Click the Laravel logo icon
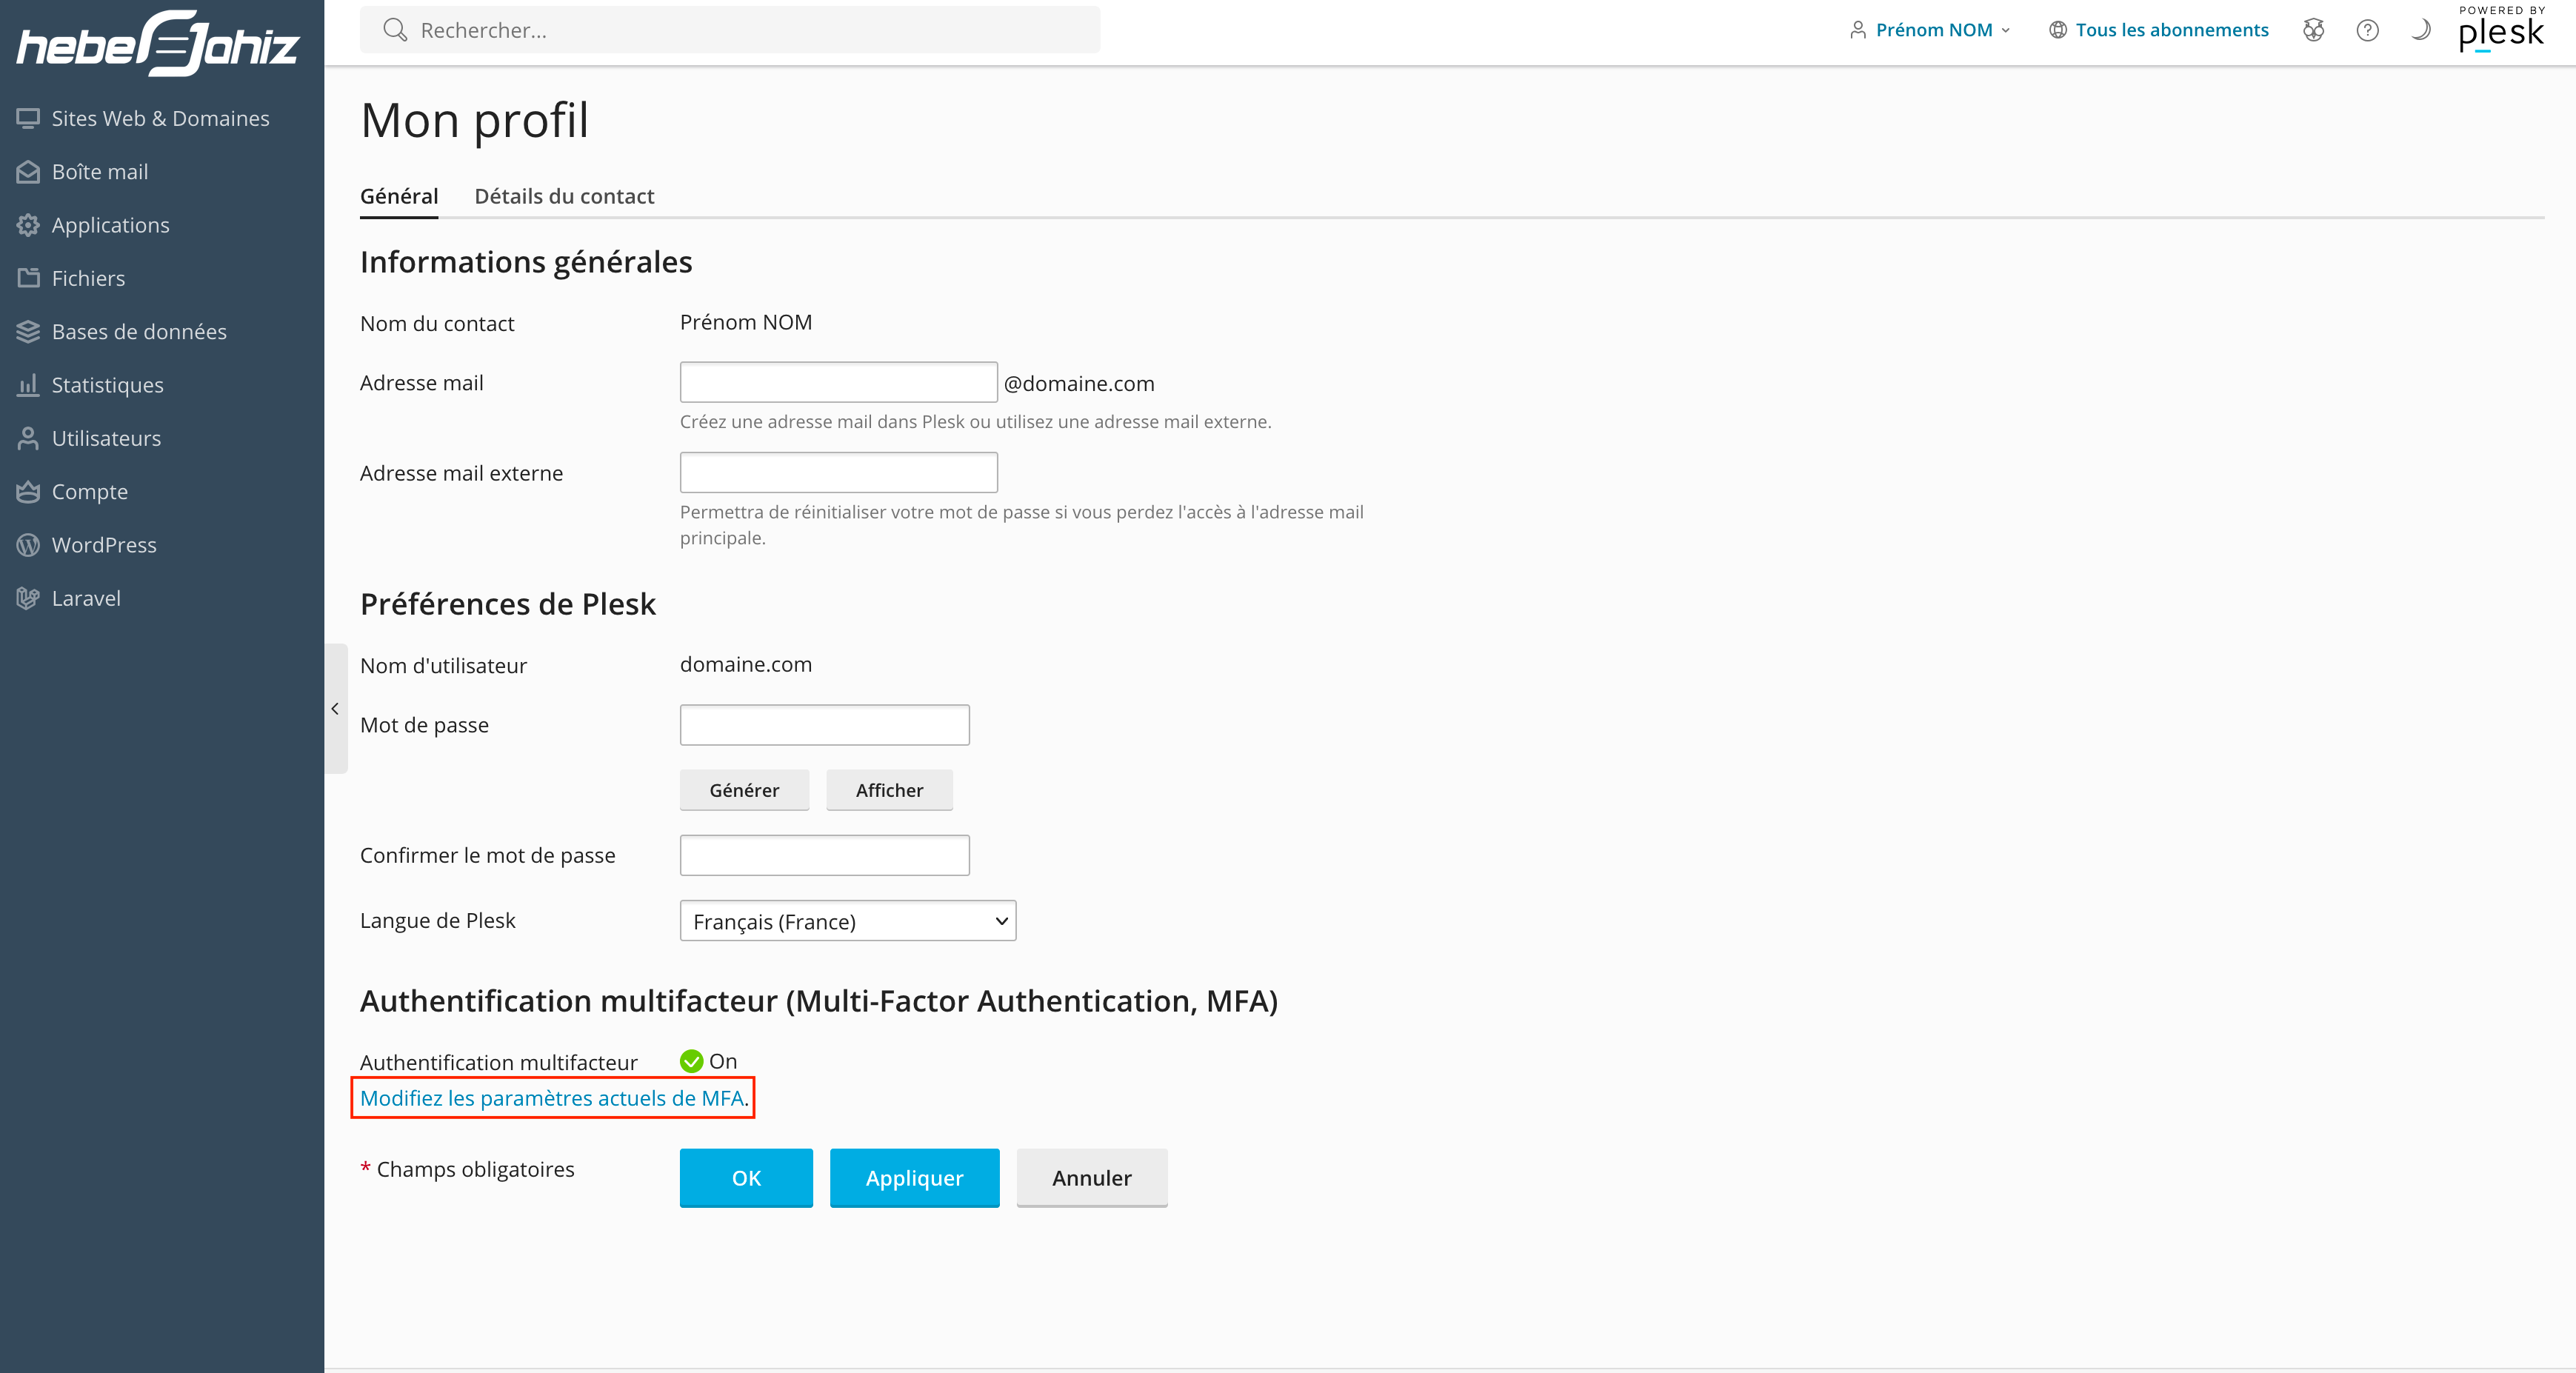This screenshot has width=2576, height=1373. pyautogui.click(x=28, y=598)
